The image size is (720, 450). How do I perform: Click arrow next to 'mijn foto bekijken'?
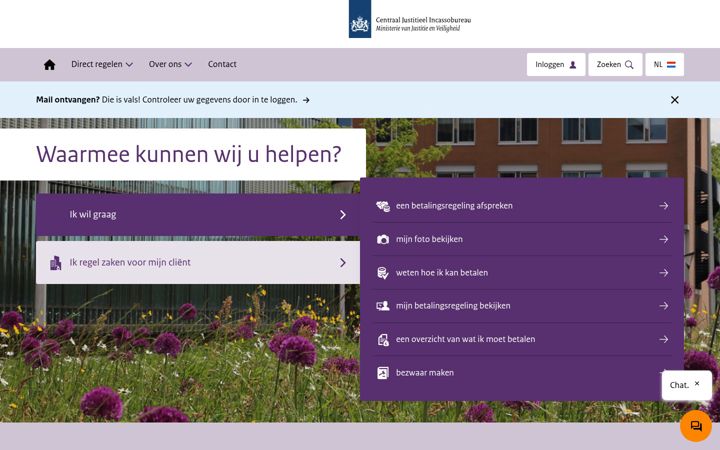tap(664, 239)
